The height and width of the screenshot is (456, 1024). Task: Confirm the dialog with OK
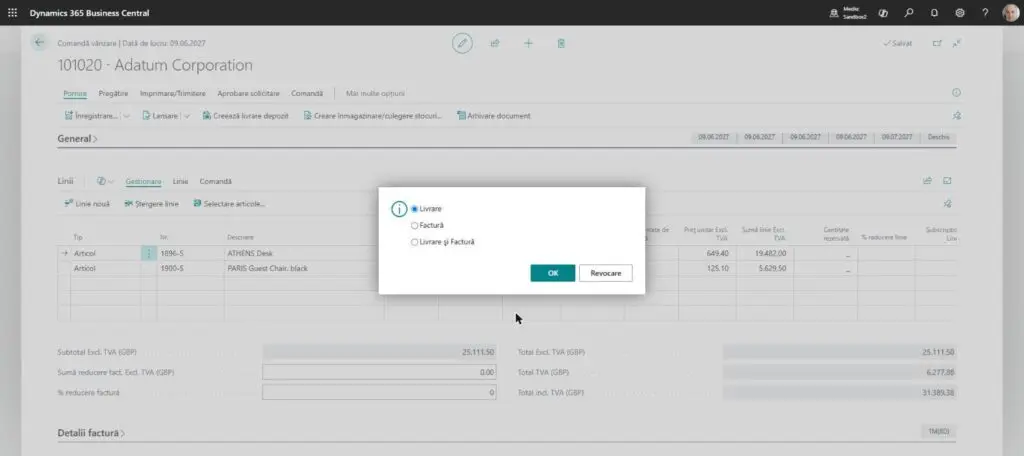point(552,273)
